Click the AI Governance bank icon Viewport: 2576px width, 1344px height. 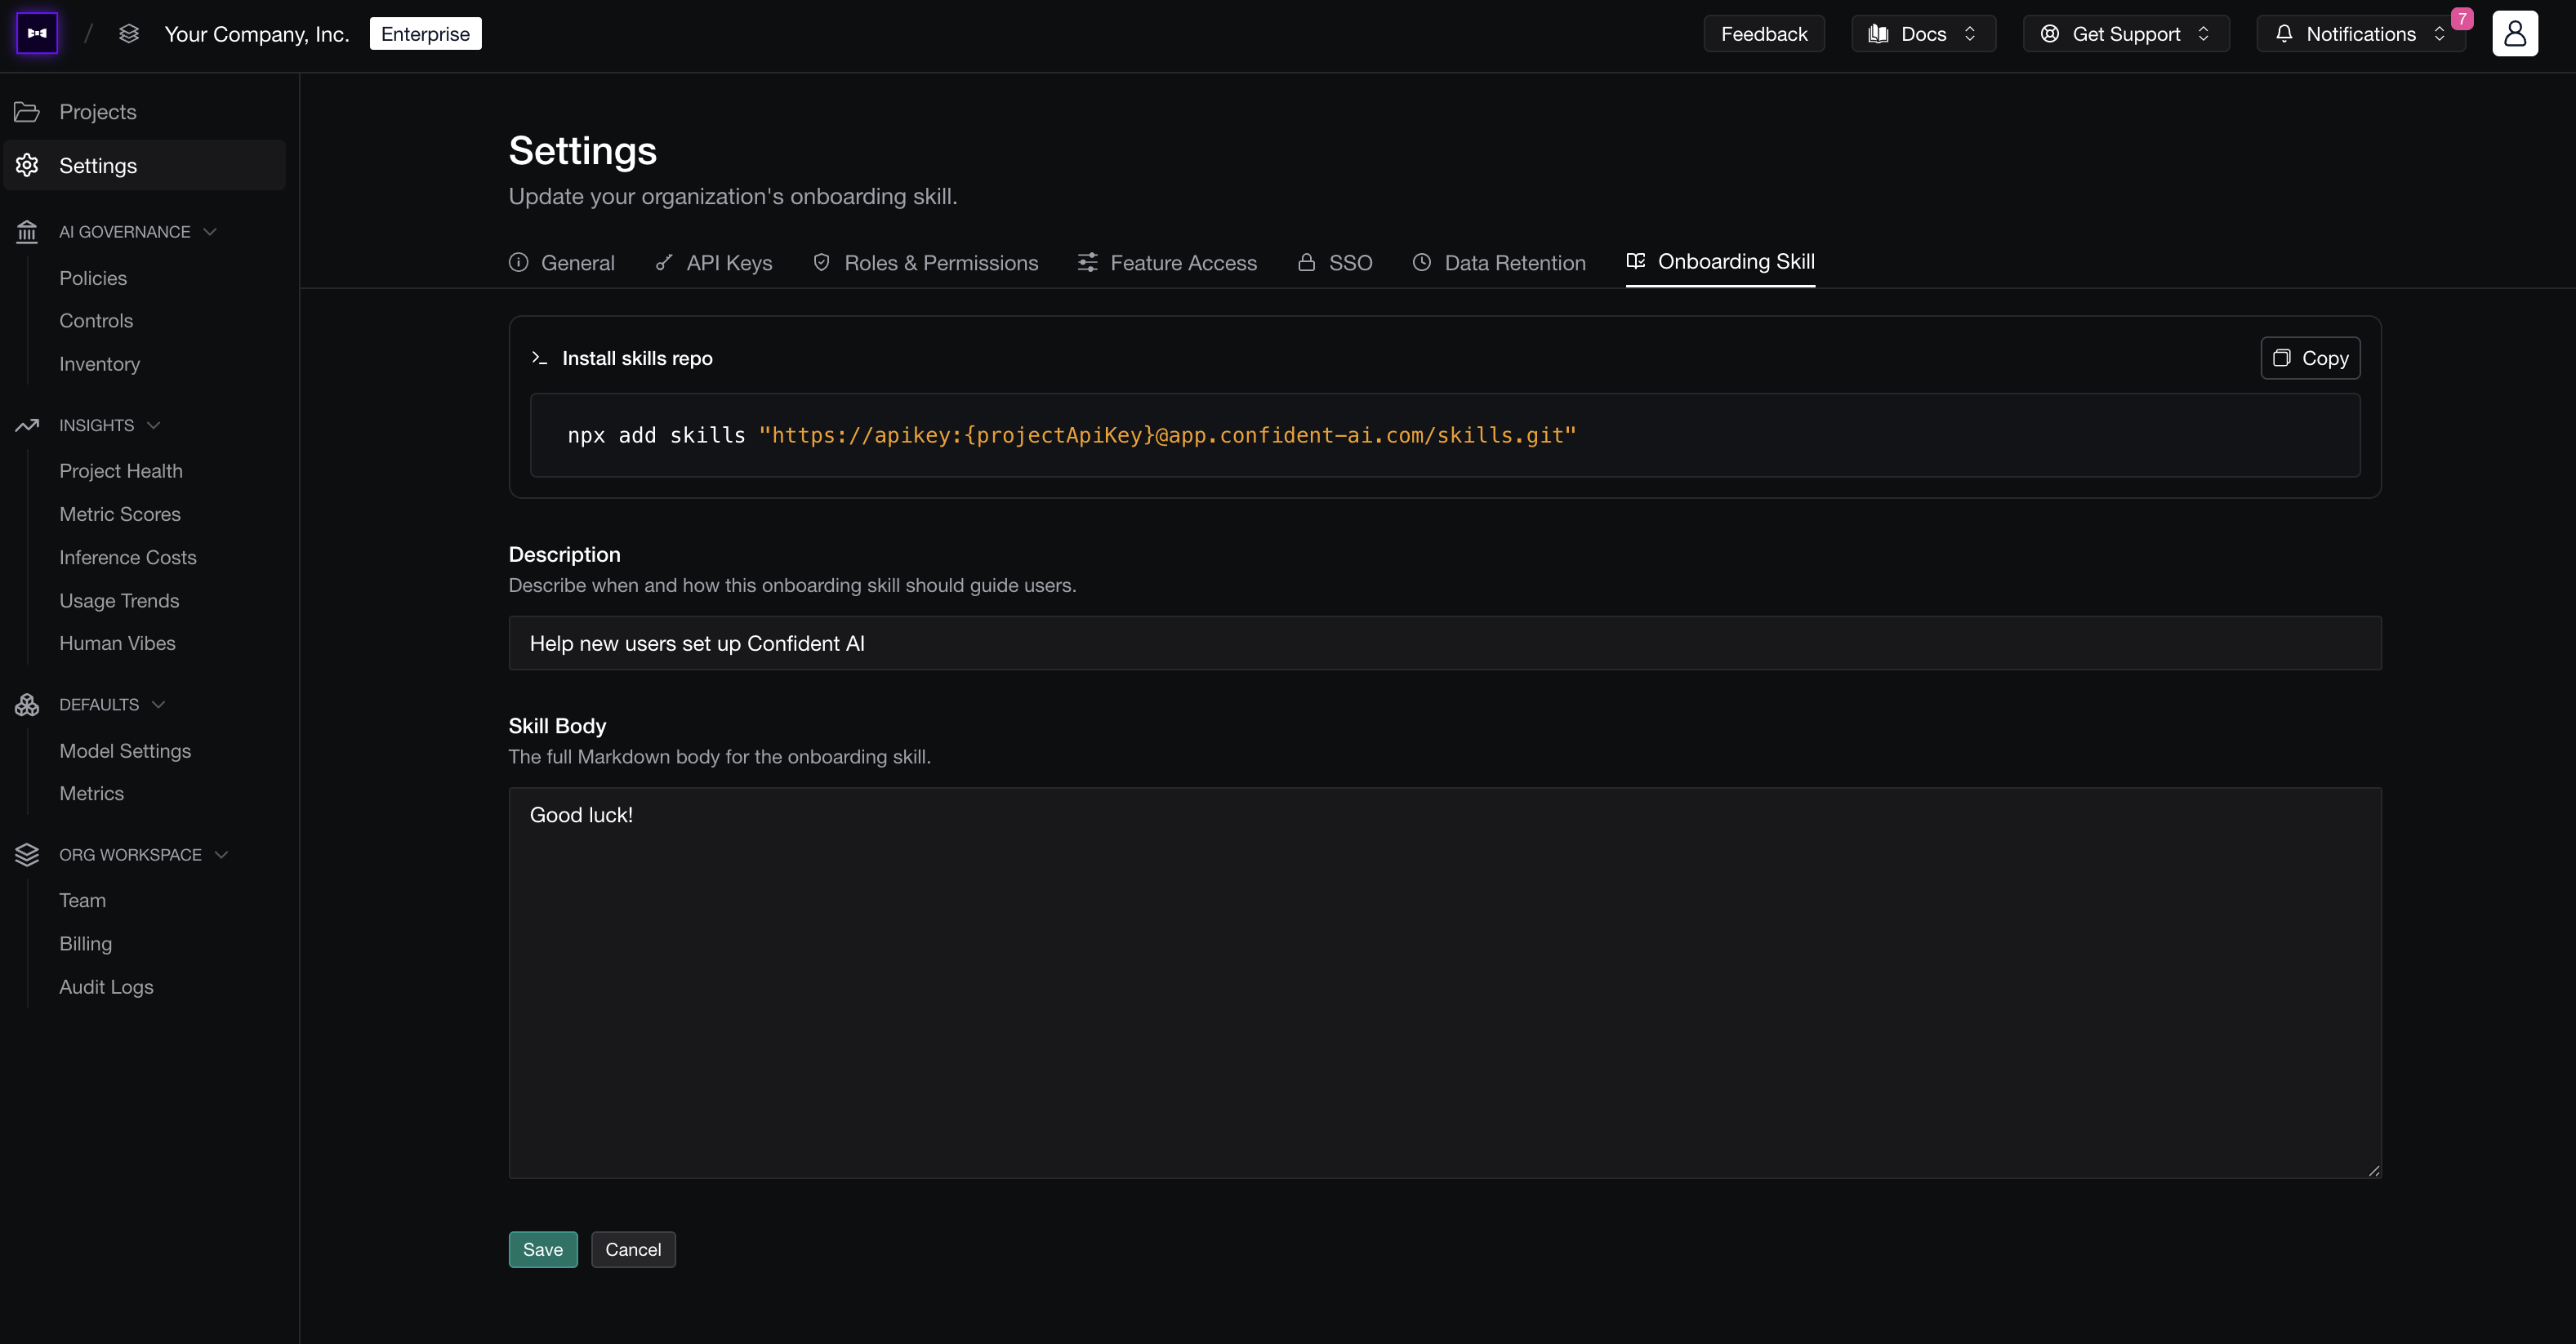(27, 232)
